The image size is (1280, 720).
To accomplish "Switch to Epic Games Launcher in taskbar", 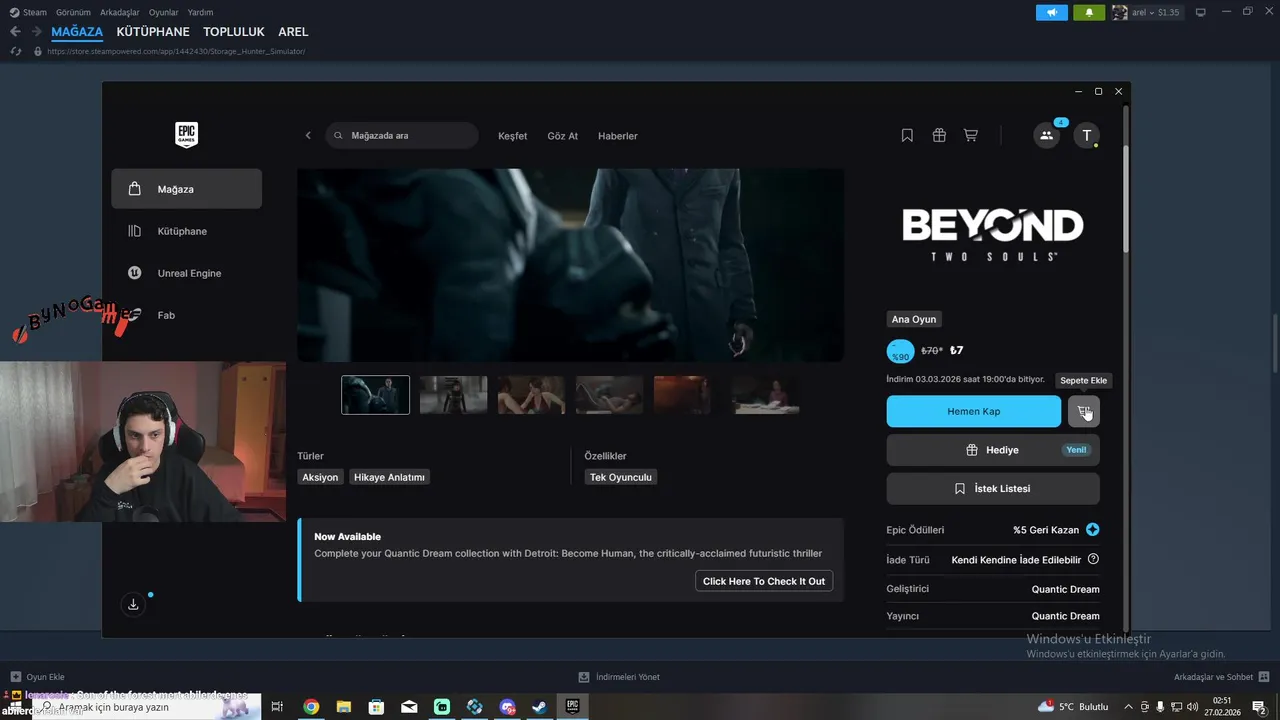I will tap(572, 707).
